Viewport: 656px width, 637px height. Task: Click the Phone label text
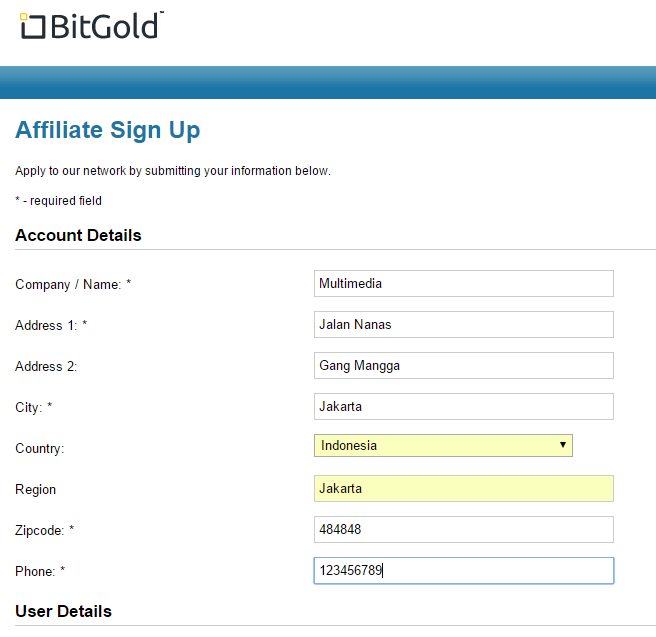(40, 572)
